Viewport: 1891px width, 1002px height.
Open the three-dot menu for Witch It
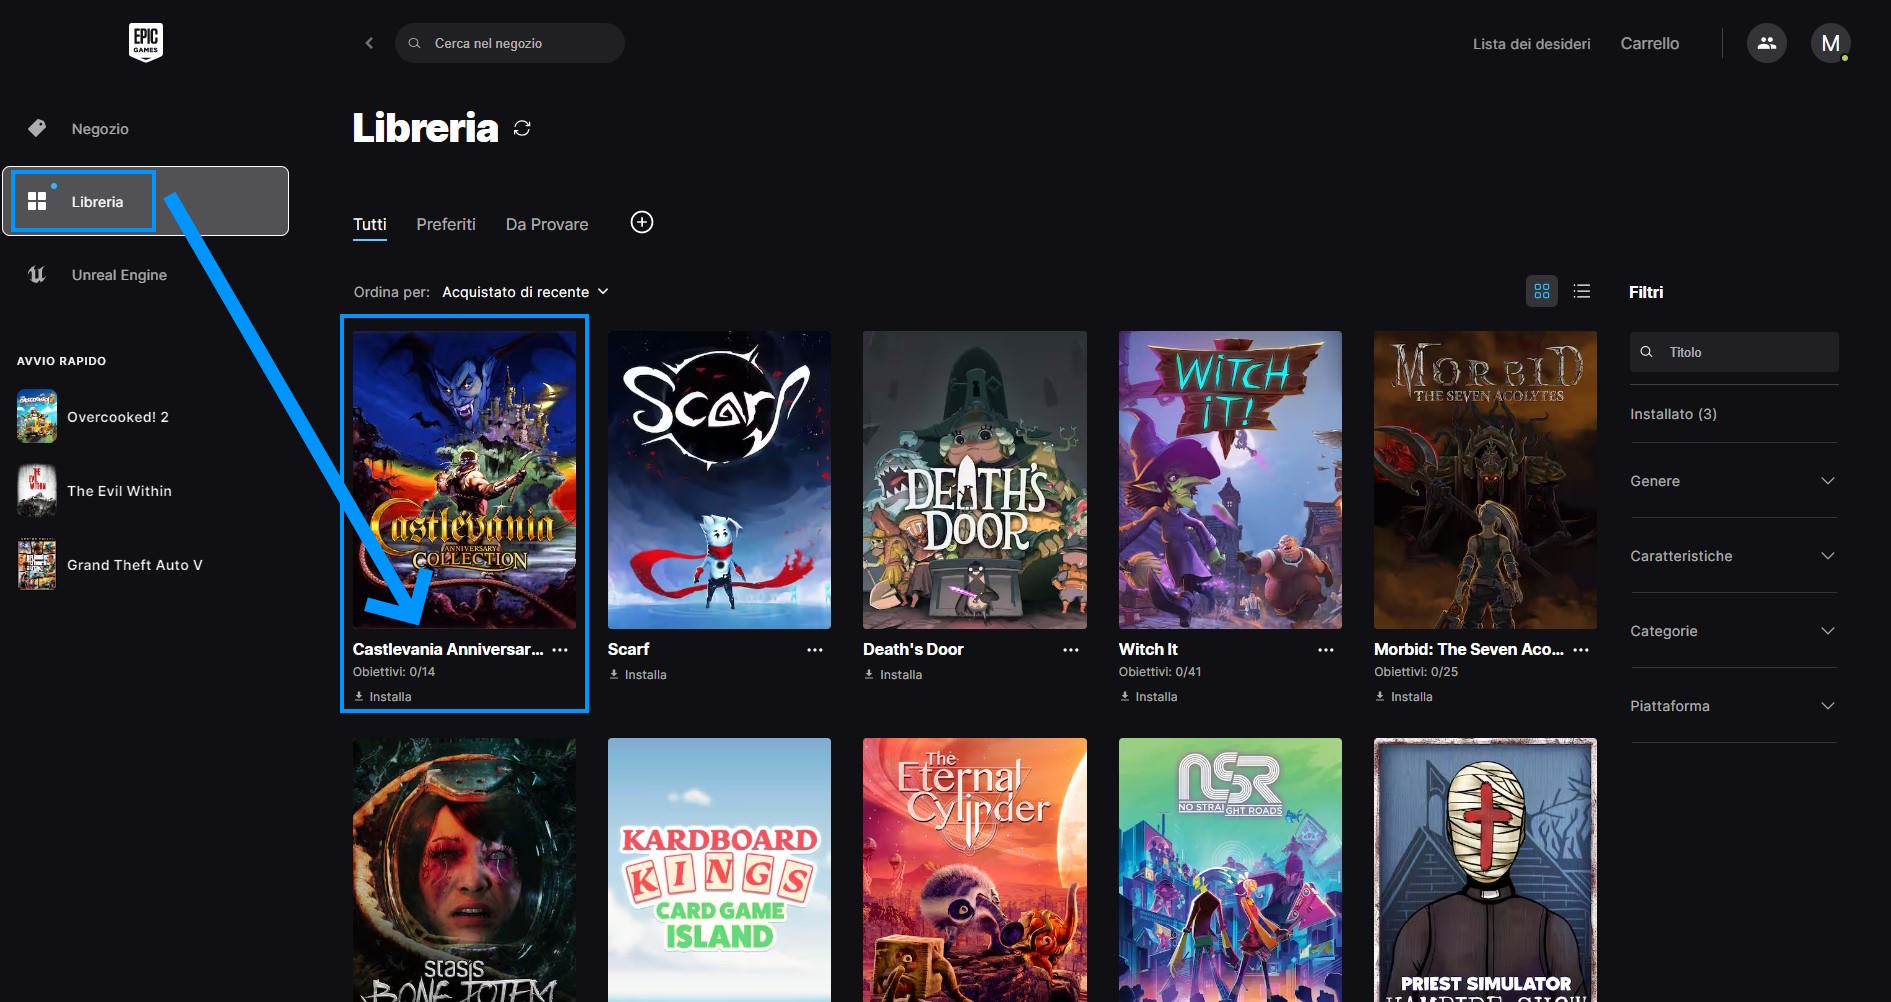[1326, 649]
